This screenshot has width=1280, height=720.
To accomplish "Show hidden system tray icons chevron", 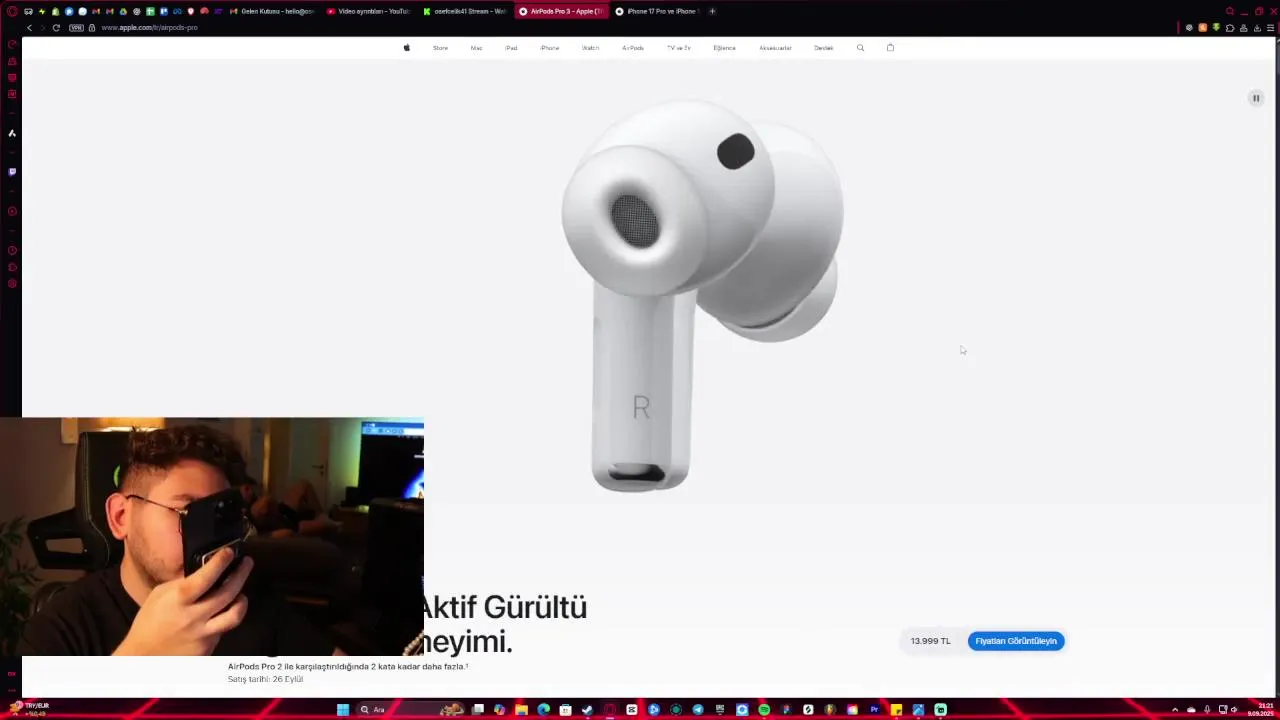I will tap(1175, 709).
